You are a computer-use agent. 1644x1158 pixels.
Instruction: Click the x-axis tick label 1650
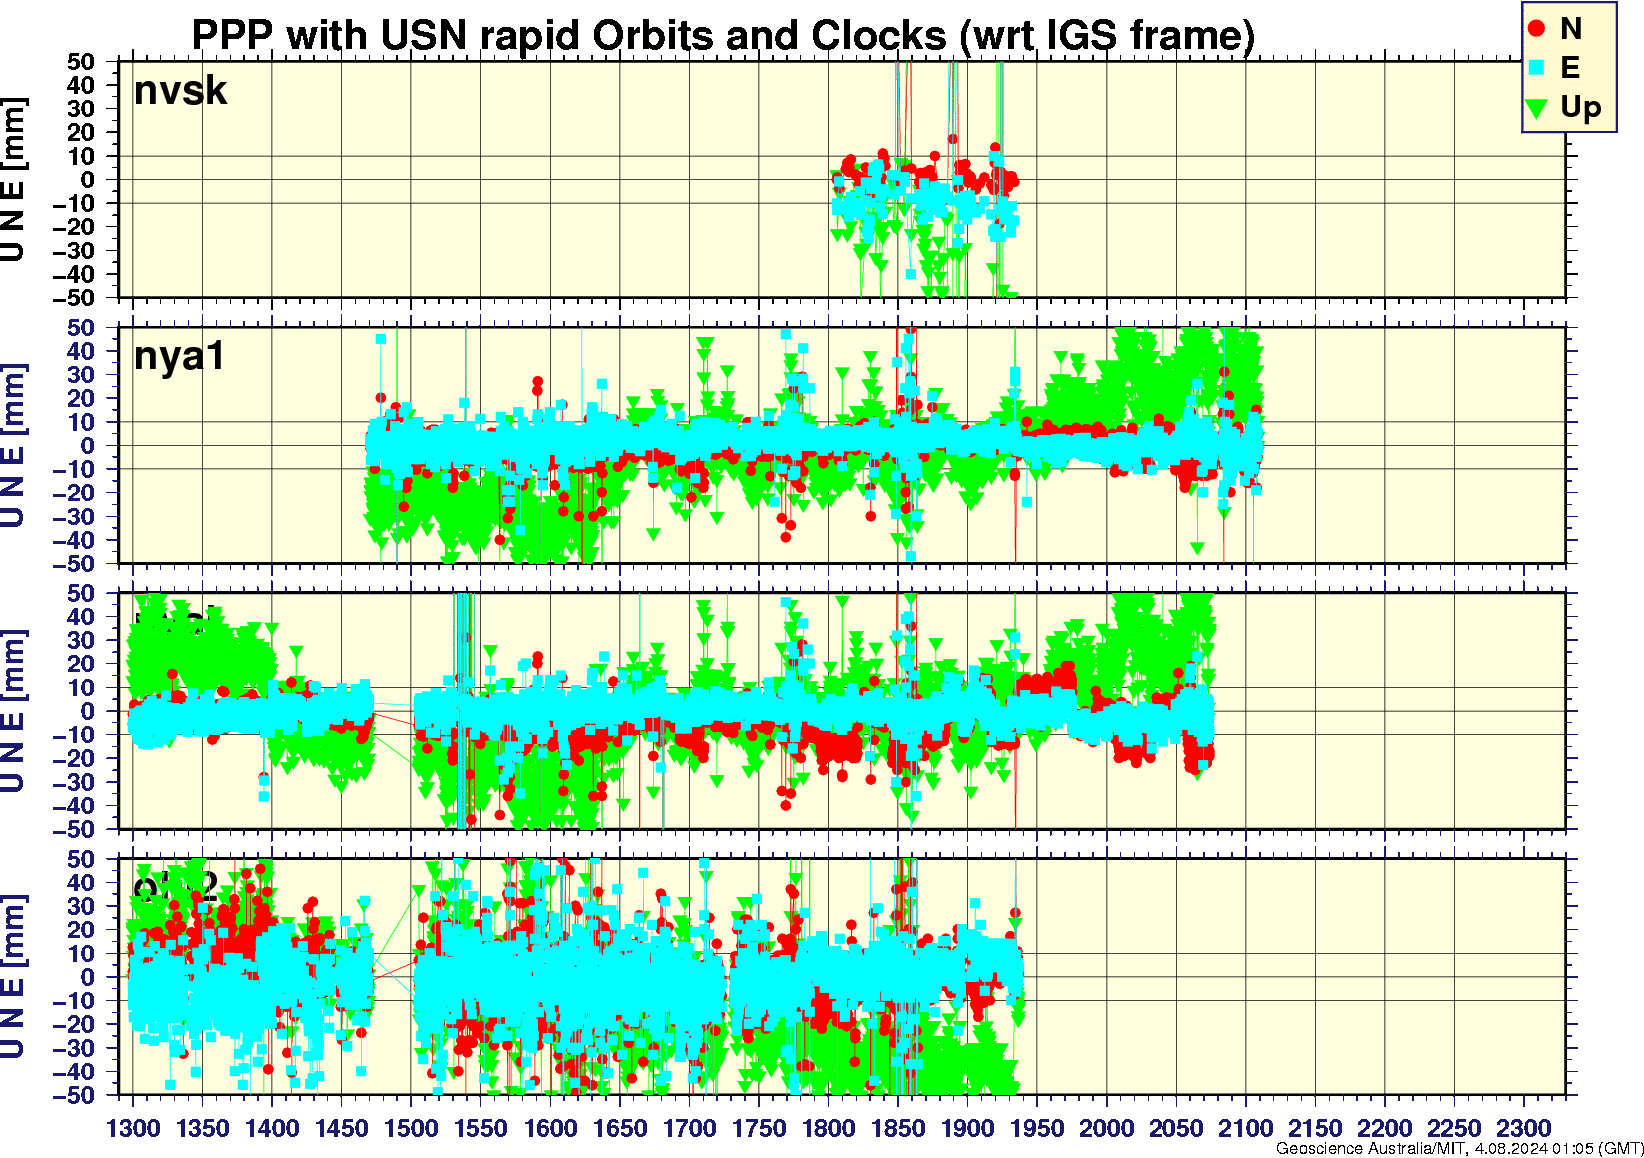pos(620,1128)
